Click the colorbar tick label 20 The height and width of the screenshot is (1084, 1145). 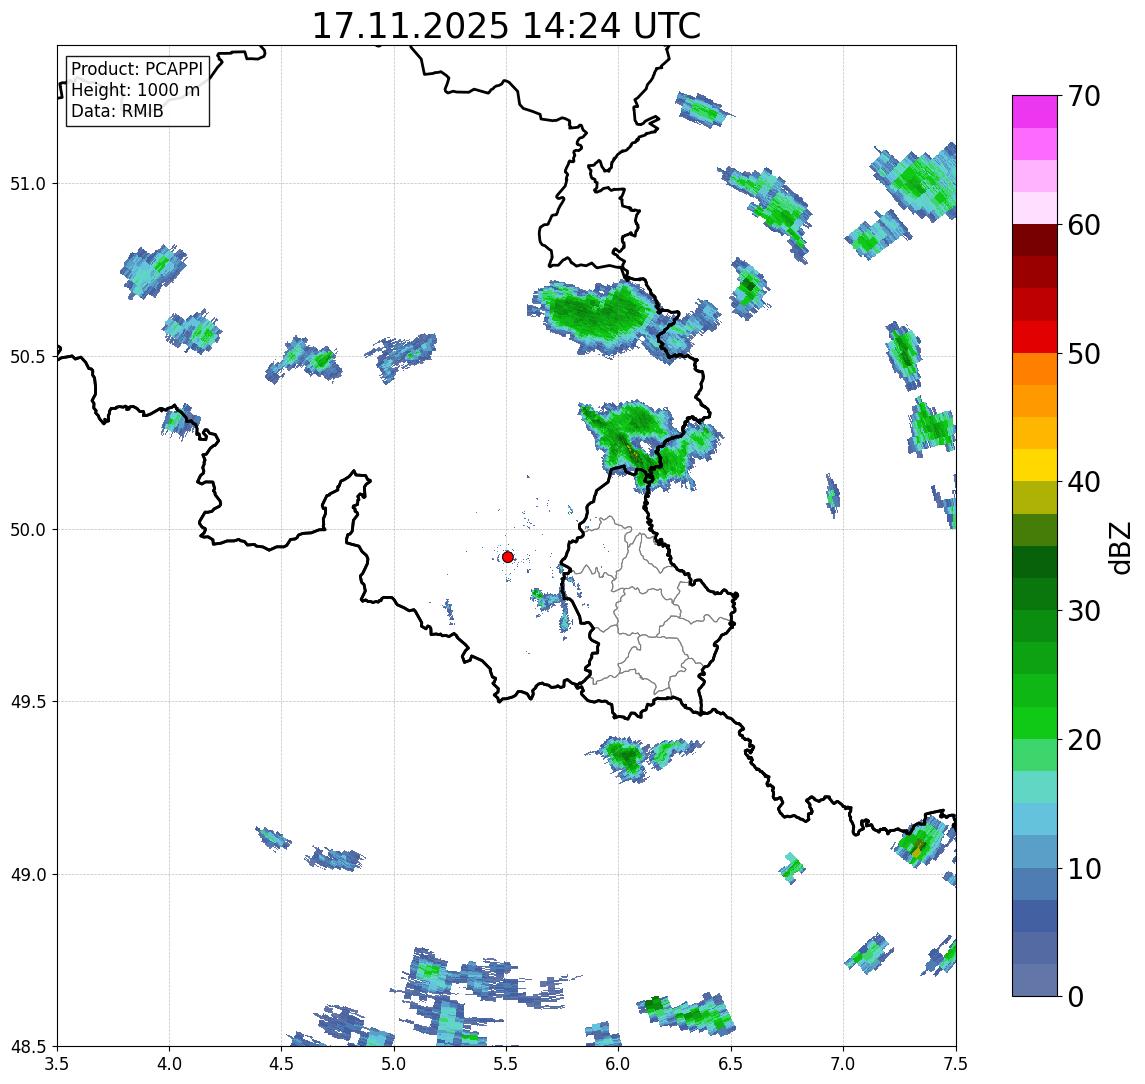coord(1084,740)
